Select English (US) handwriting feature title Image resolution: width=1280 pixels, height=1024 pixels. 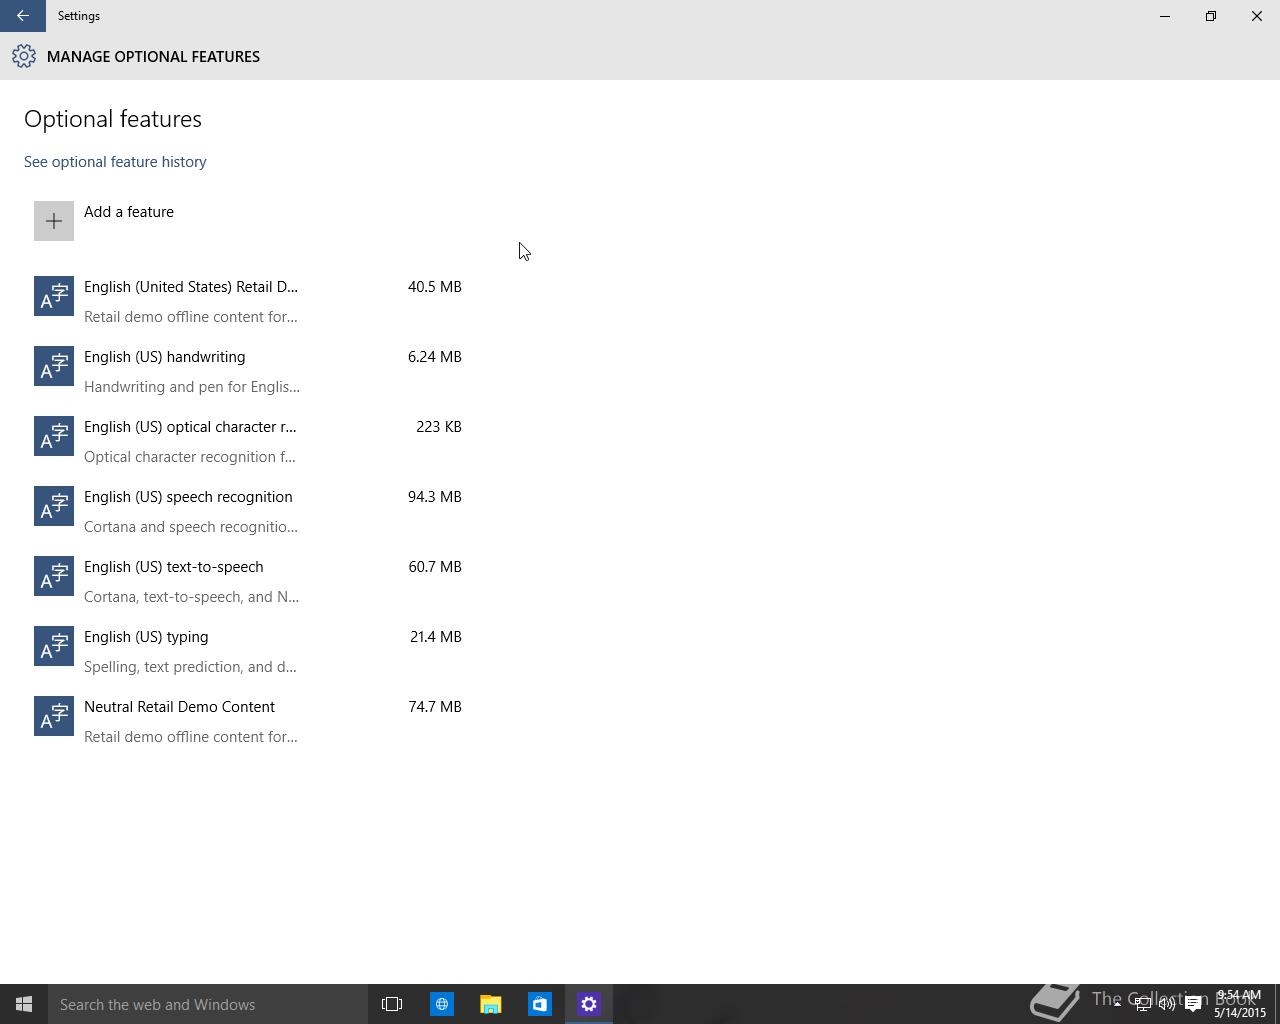(x=165, y=357)
